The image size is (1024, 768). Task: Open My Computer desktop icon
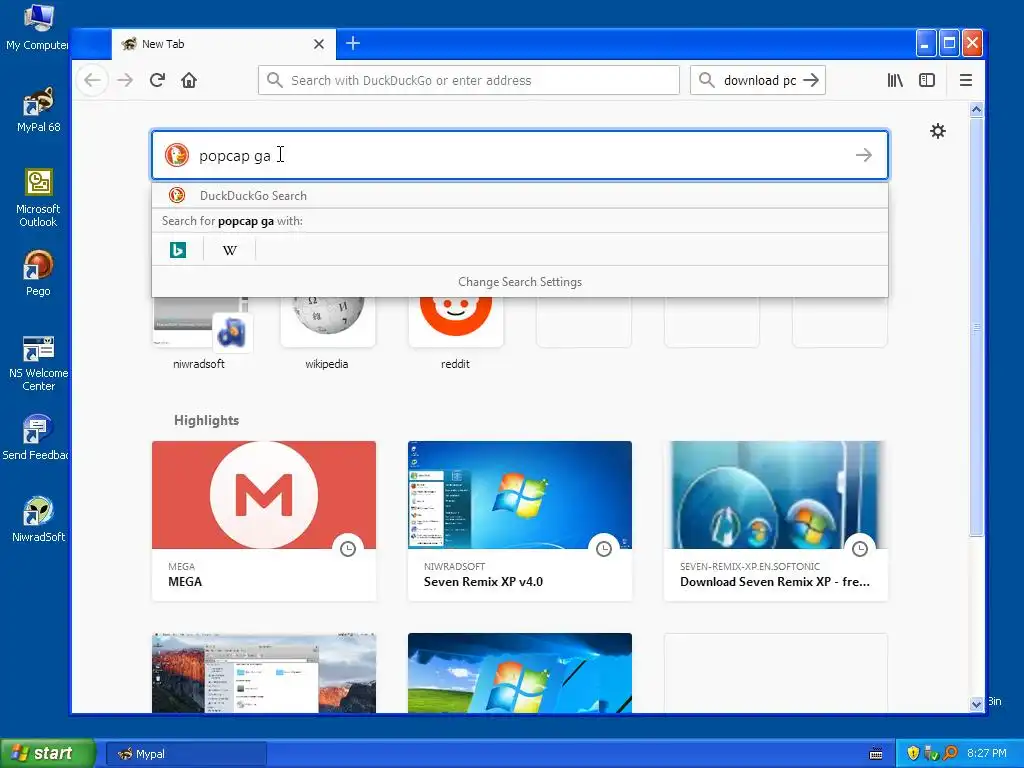pos(37,27)
